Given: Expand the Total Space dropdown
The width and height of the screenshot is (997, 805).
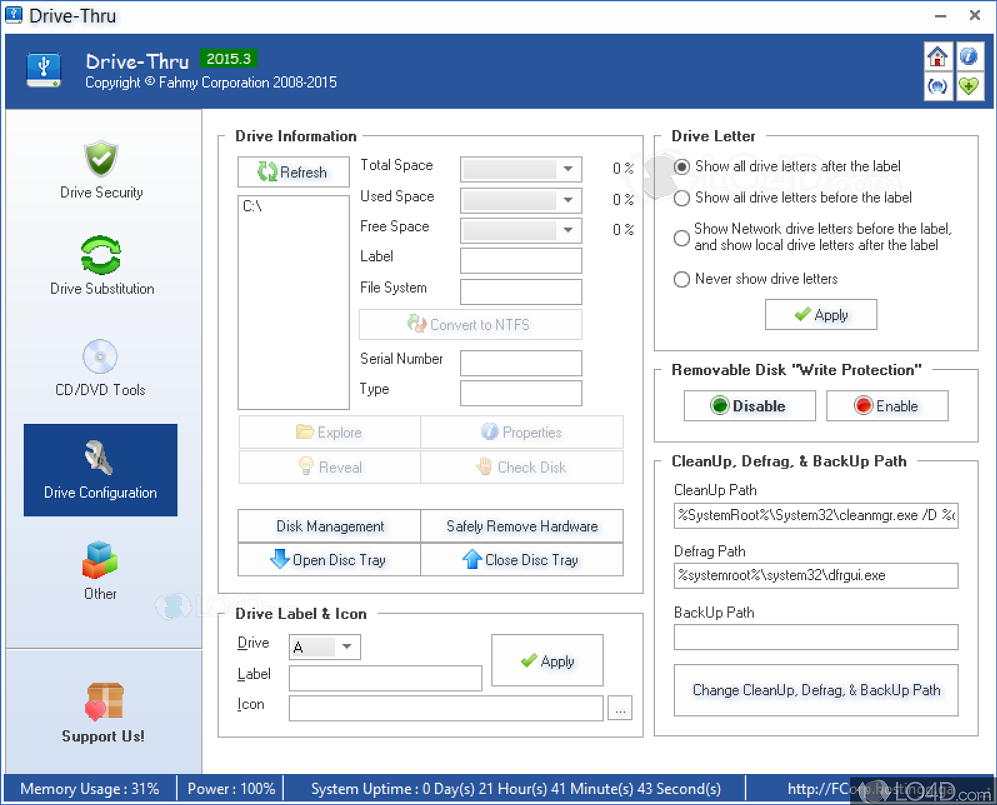Looking at the screenshot, I should click(568, 169).
